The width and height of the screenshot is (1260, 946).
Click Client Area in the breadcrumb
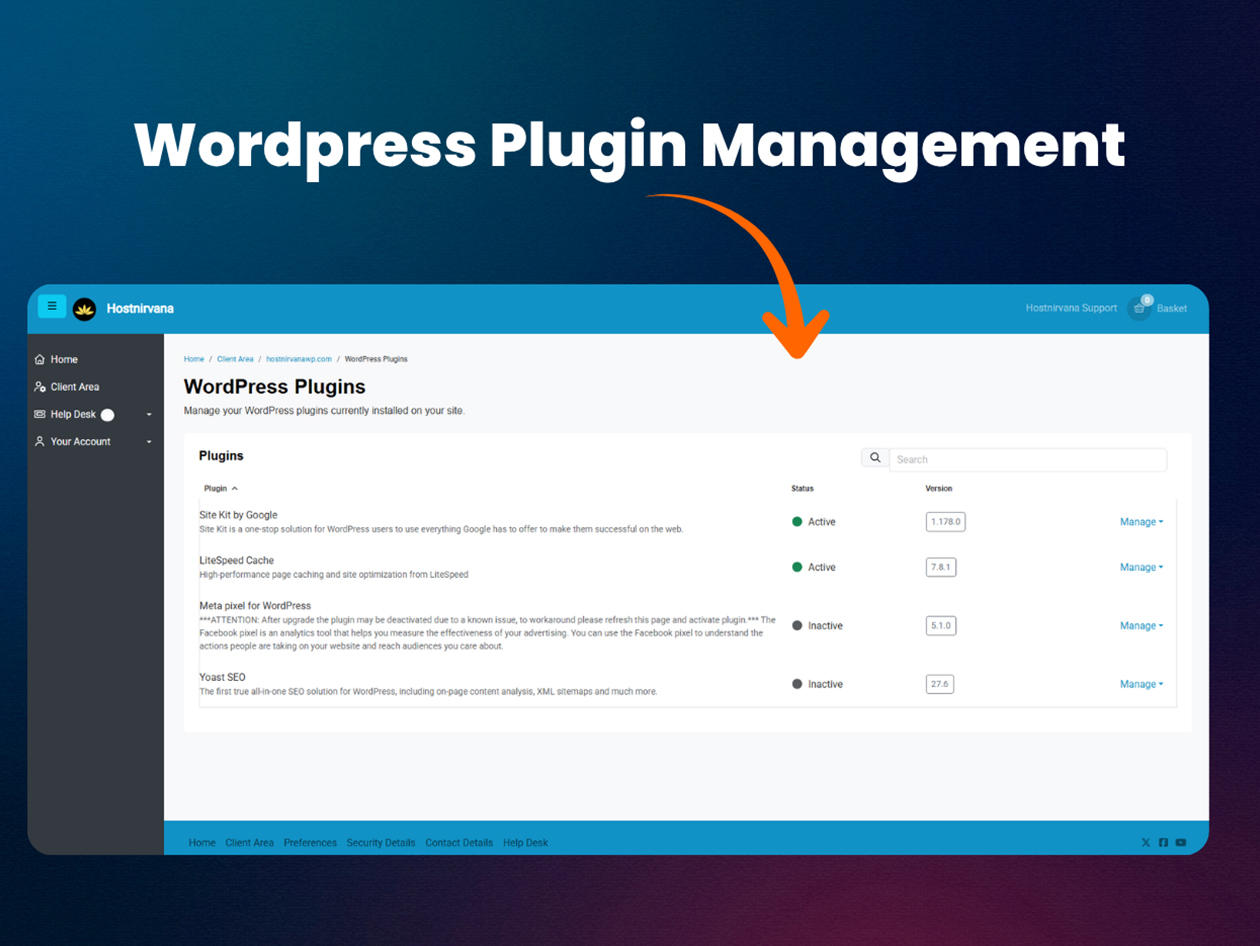[235, 359]
